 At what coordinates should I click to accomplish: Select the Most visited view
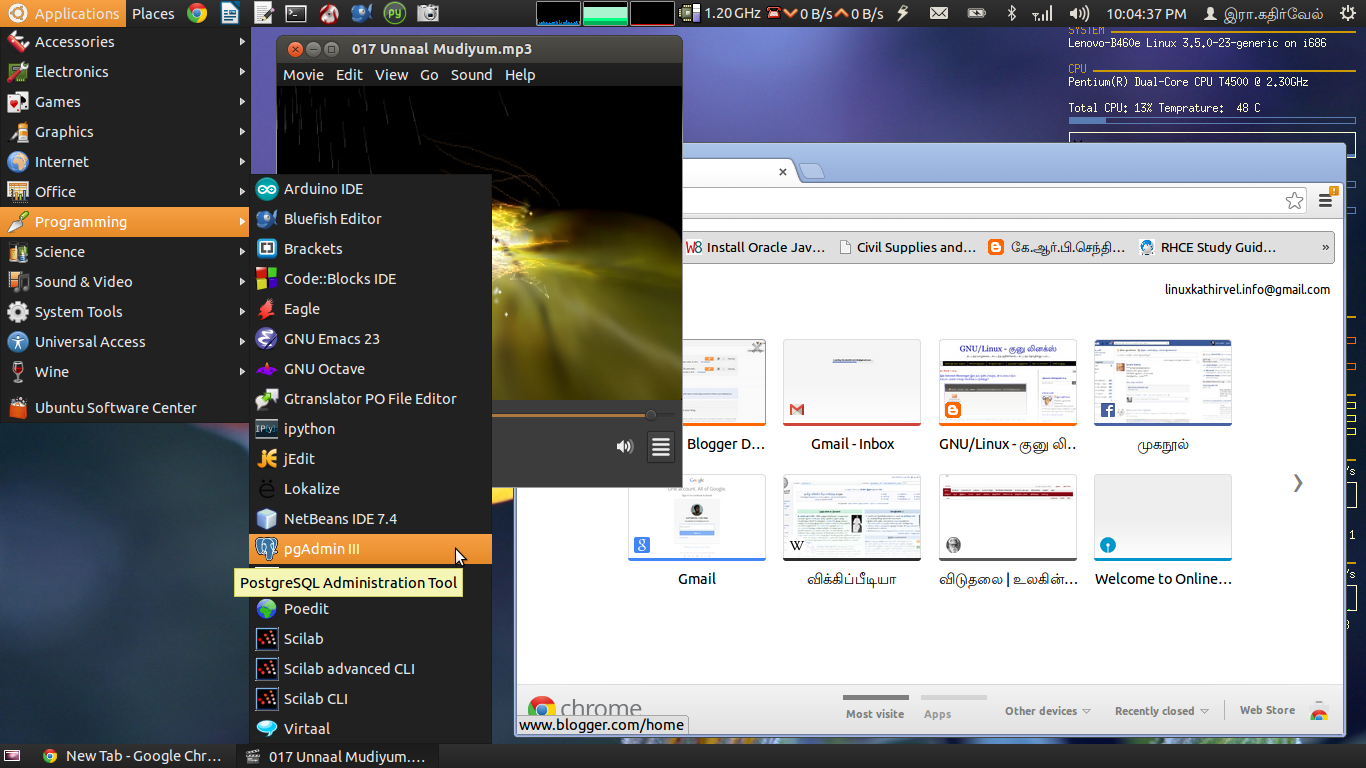875,713
